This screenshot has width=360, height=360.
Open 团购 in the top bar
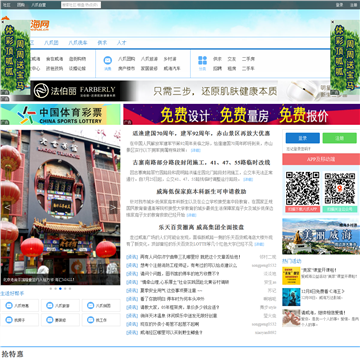(21, 5)
